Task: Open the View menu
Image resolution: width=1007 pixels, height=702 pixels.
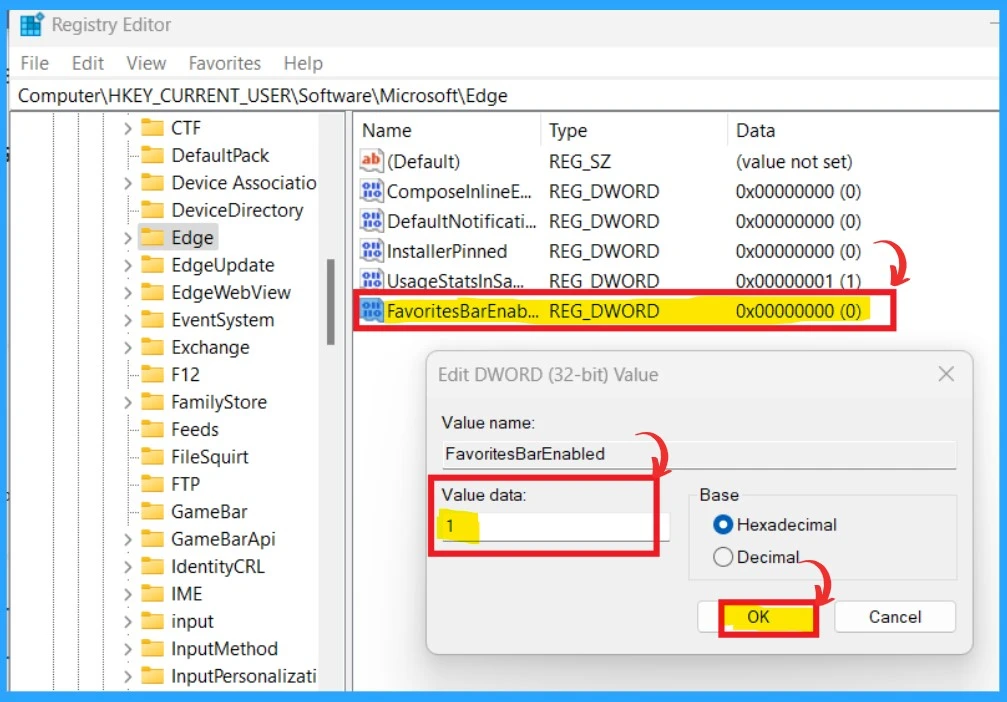Action: (x=146, y=63)
